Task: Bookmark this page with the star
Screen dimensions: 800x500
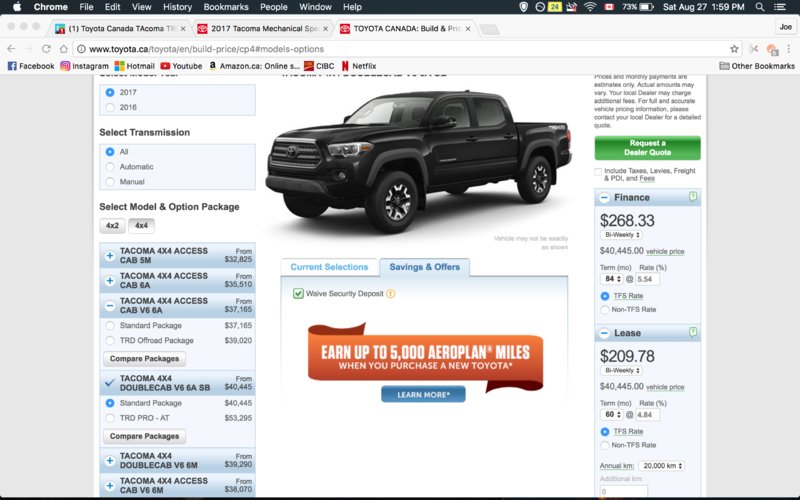Action: [x=734, y=49]
